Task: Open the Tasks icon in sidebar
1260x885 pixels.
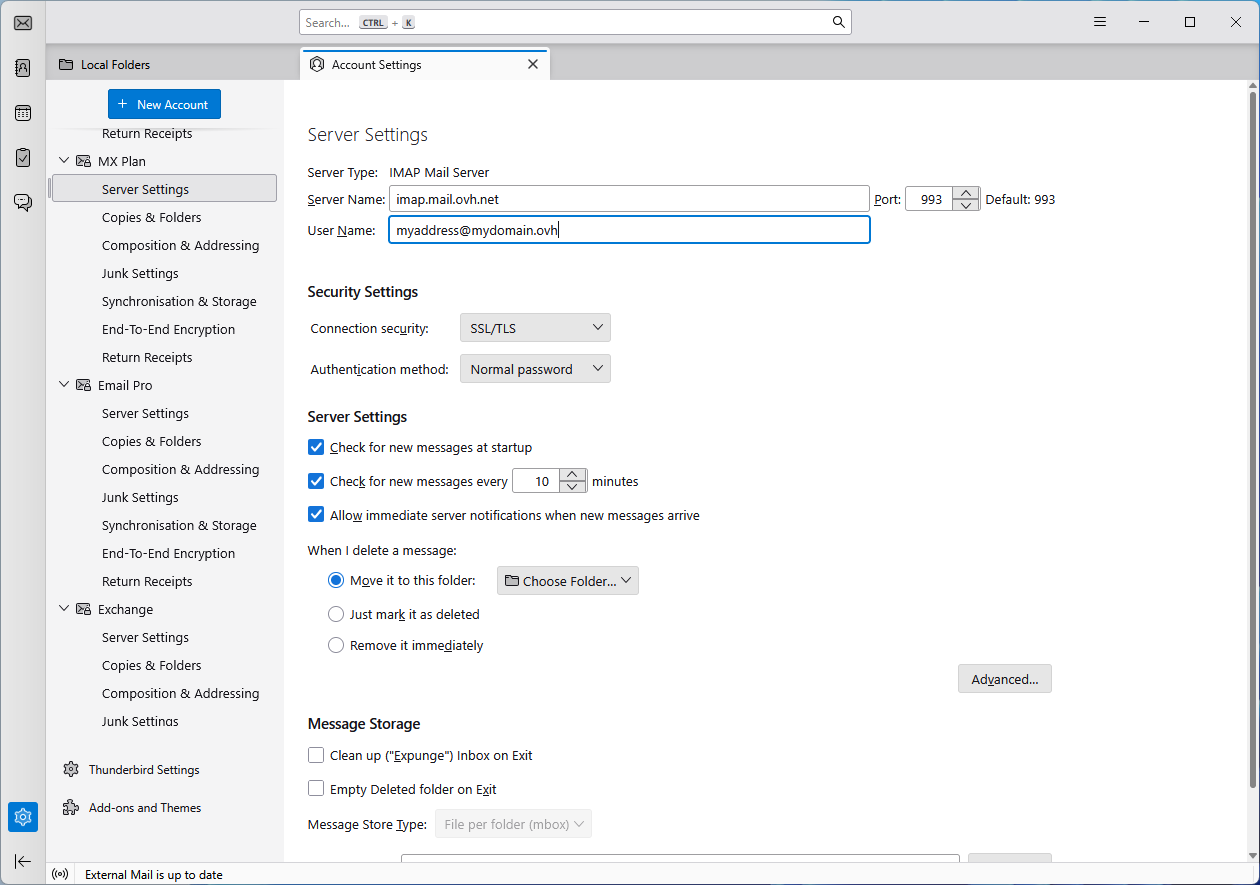Action: [23, 158]
